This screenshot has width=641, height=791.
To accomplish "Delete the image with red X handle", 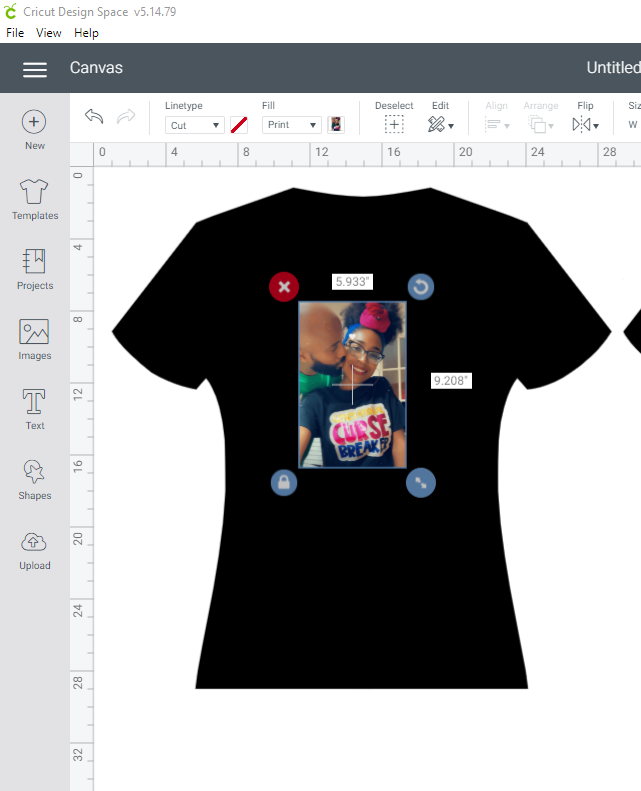I will (284, 287).
